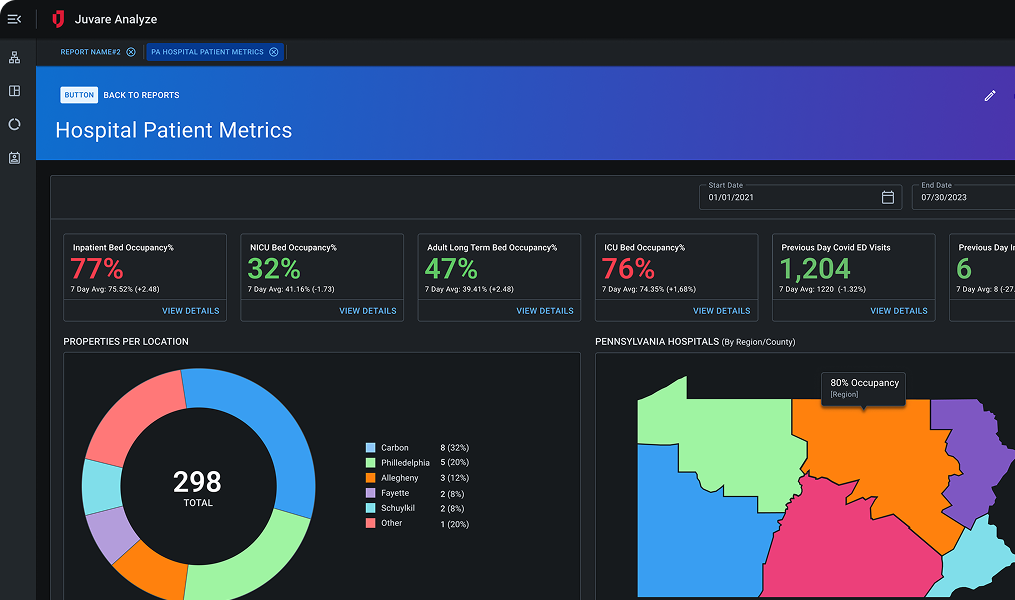
Task: Select the PA Hospital Patient Metrics tab
Action: (x=207, y=52)
